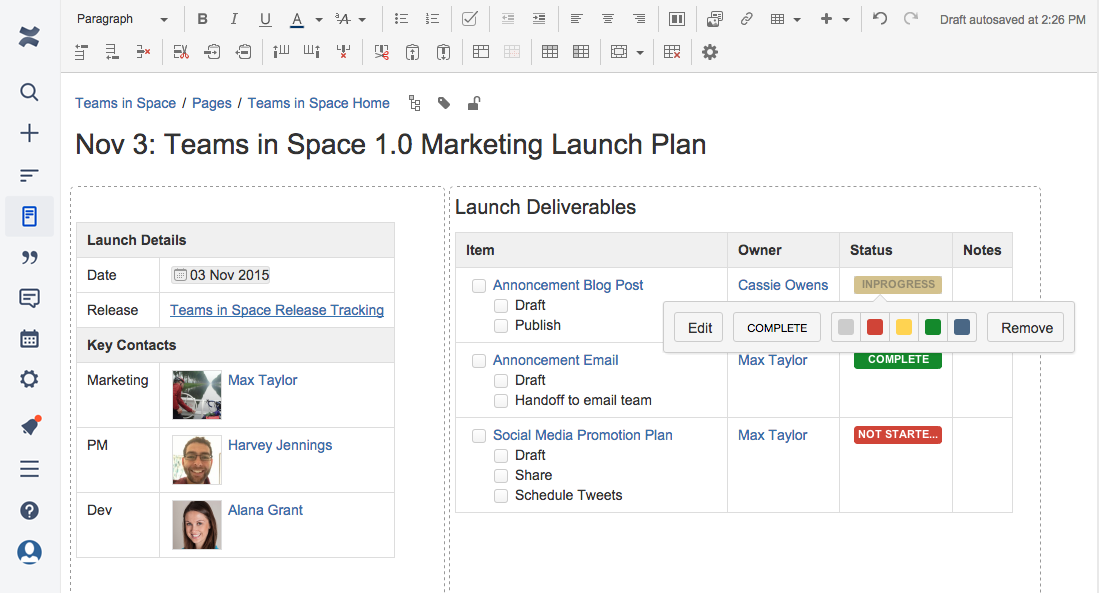Screen dimensions: 1099x593
Task: Click the Undo arrow icon
Action: [x=880, y=19]
